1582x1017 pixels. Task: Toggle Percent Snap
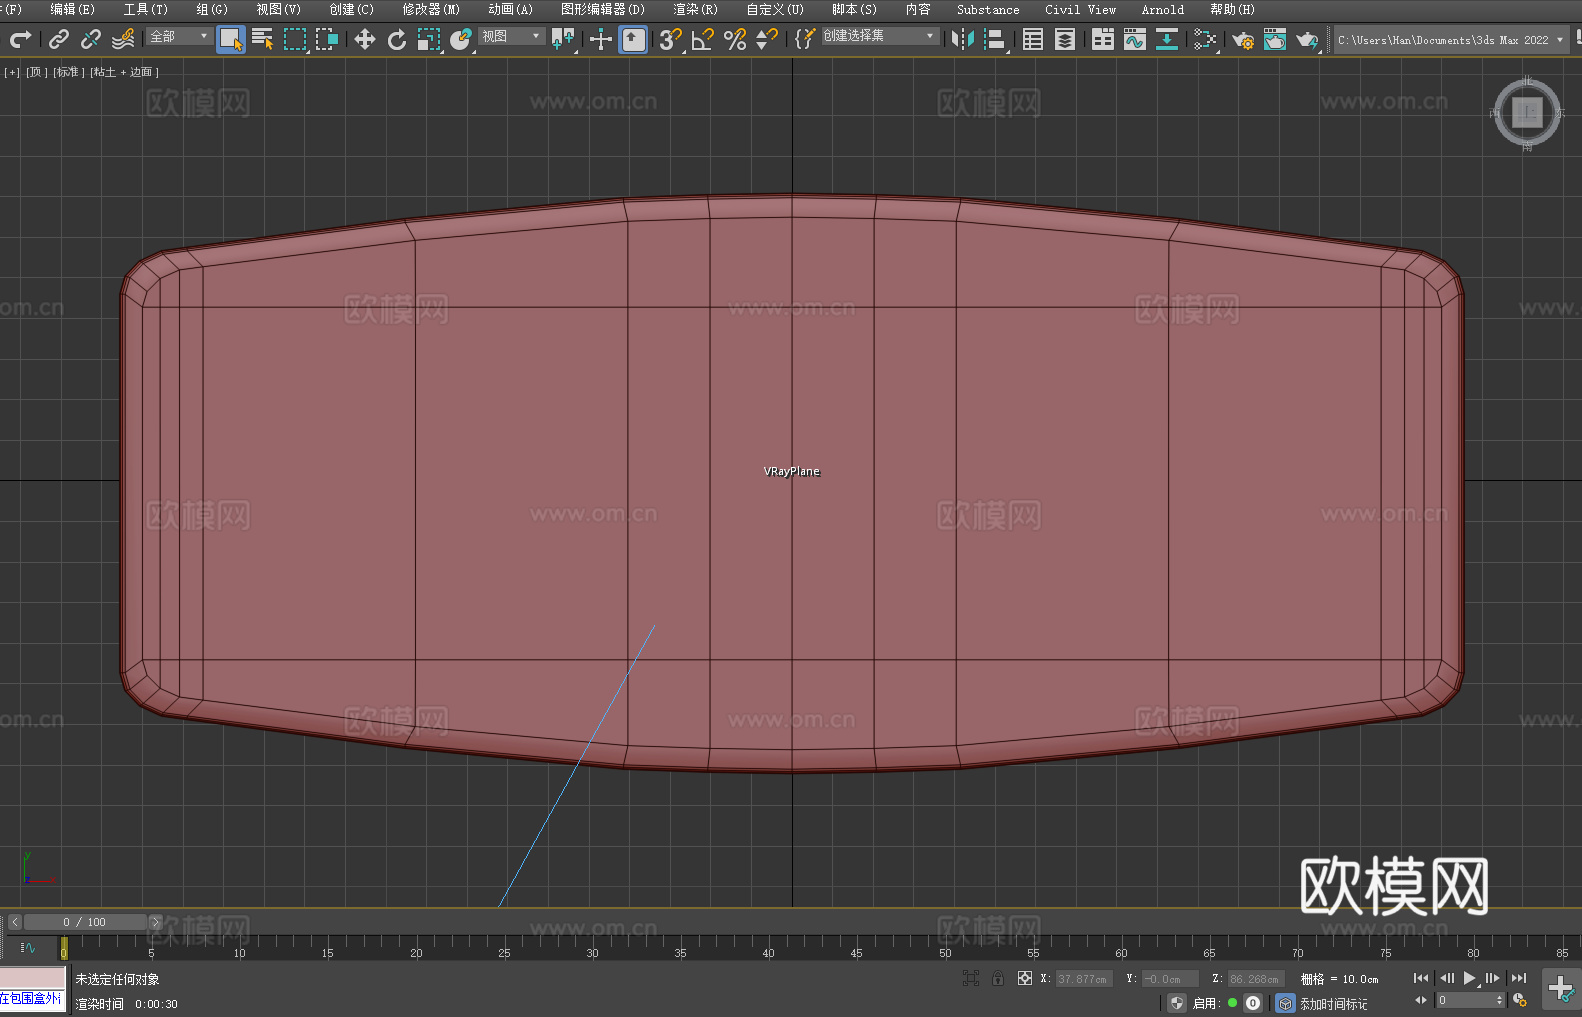pos(735,39)
